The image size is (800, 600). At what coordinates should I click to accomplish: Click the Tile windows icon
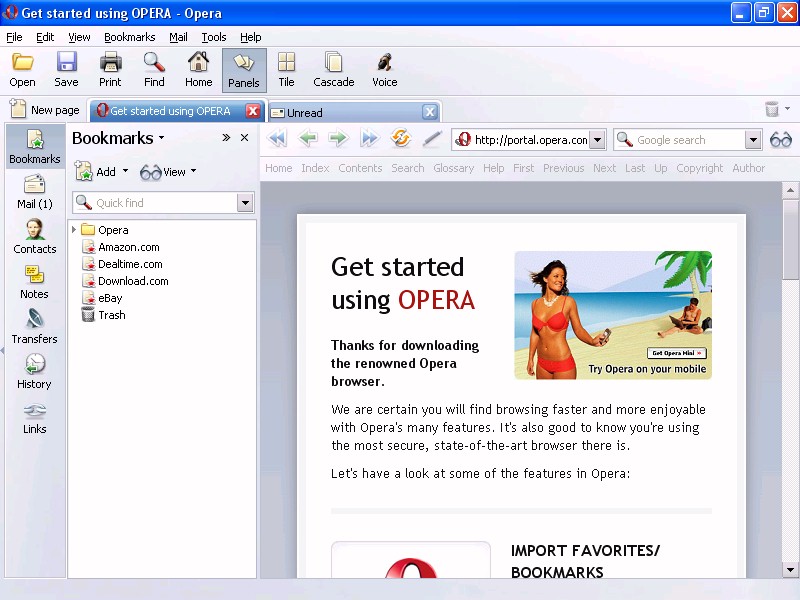pyautogui.click(x=286, y=70)
